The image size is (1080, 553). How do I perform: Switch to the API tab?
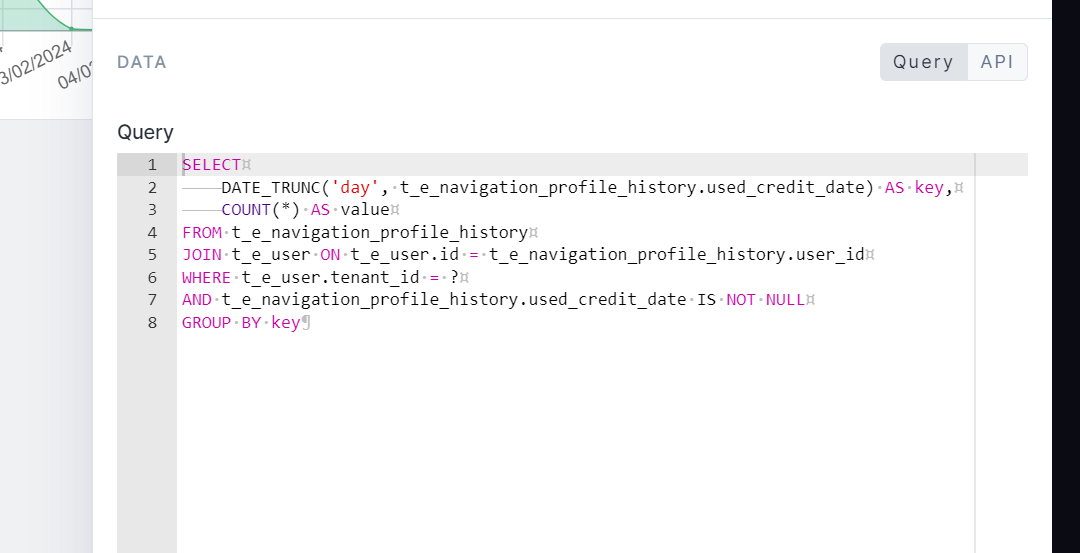point(997,62)
